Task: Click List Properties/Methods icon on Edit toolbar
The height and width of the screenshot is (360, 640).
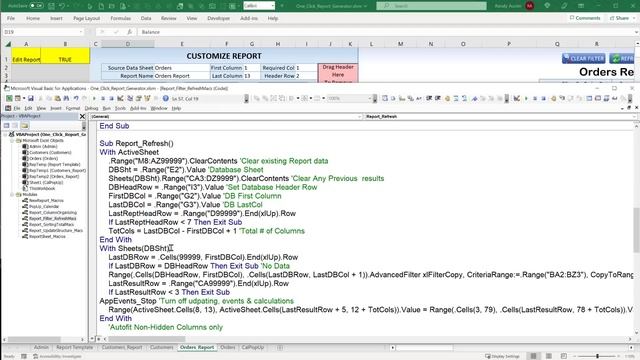Action: (x=385, y=98)
